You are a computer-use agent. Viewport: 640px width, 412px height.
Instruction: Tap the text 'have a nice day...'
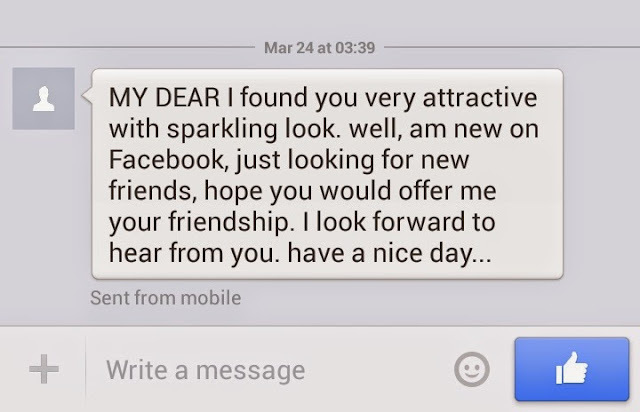(x=390, y=255)
